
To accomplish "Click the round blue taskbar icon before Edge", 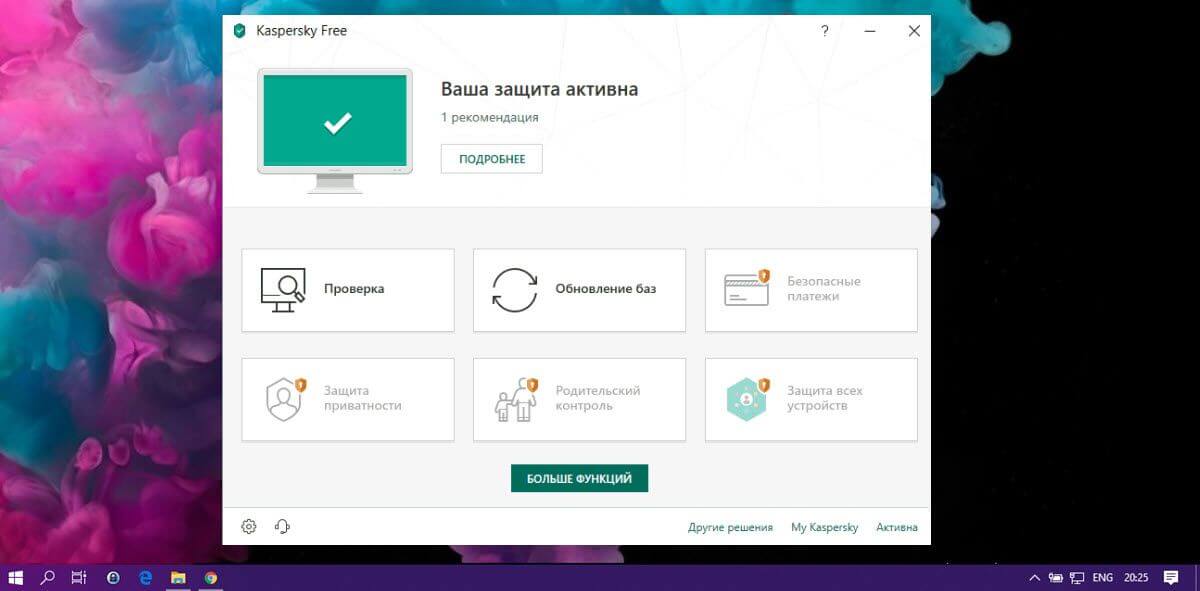I will point(113,577).
